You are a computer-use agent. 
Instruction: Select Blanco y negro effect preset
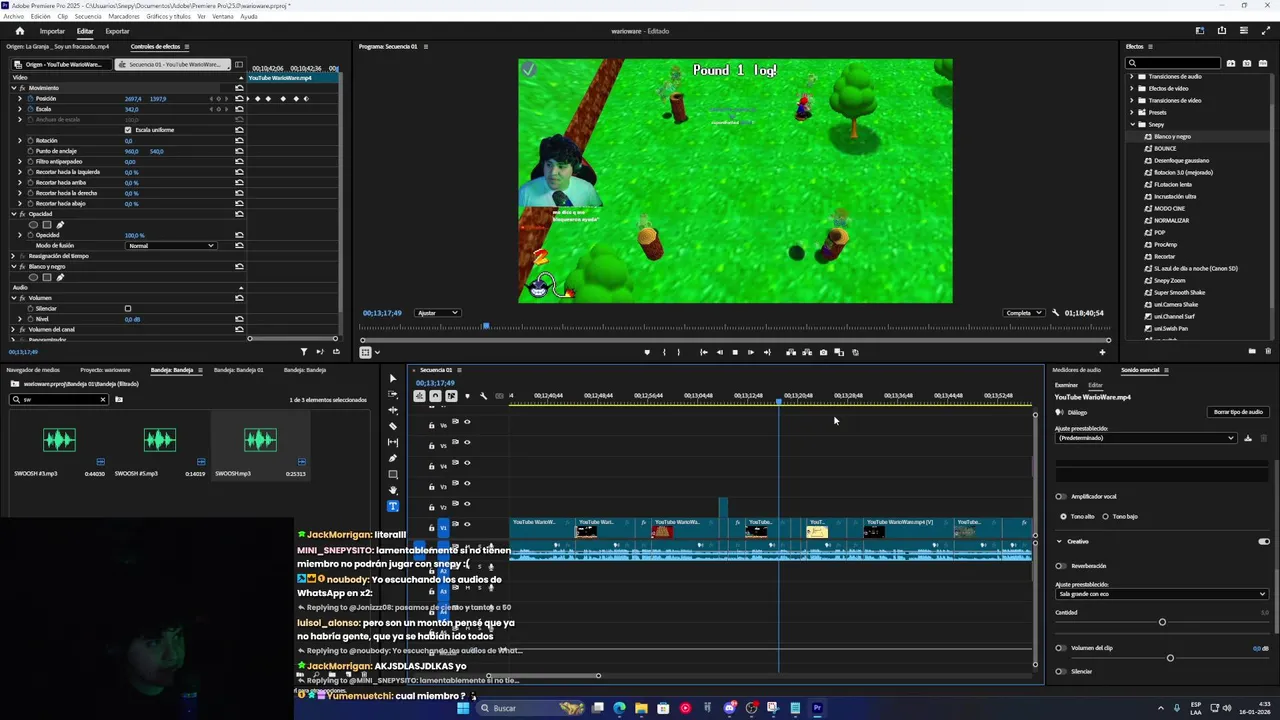1172,136
